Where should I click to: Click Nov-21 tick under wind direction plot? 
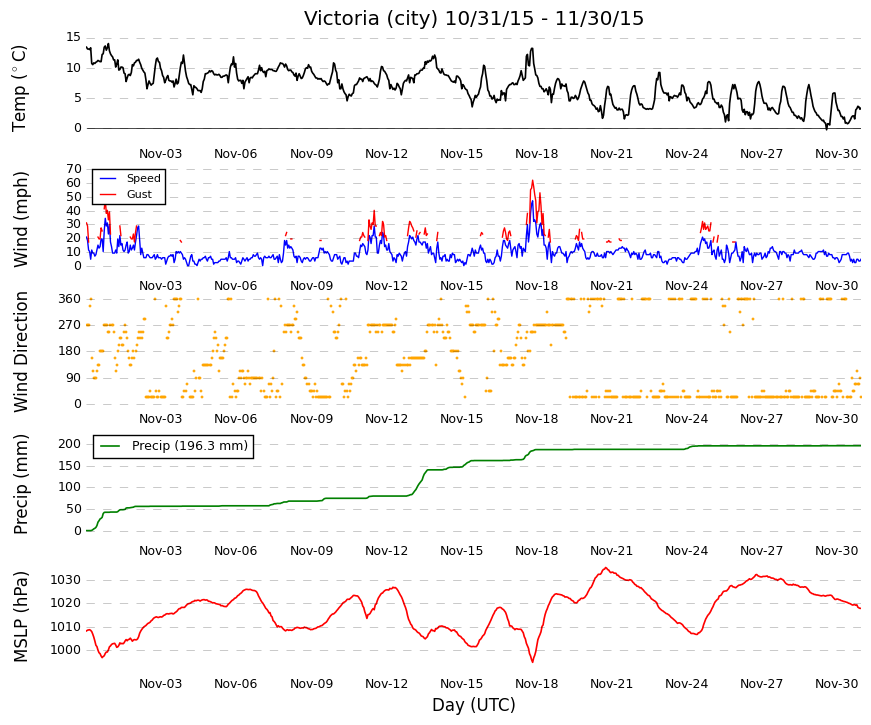(612, 419)
